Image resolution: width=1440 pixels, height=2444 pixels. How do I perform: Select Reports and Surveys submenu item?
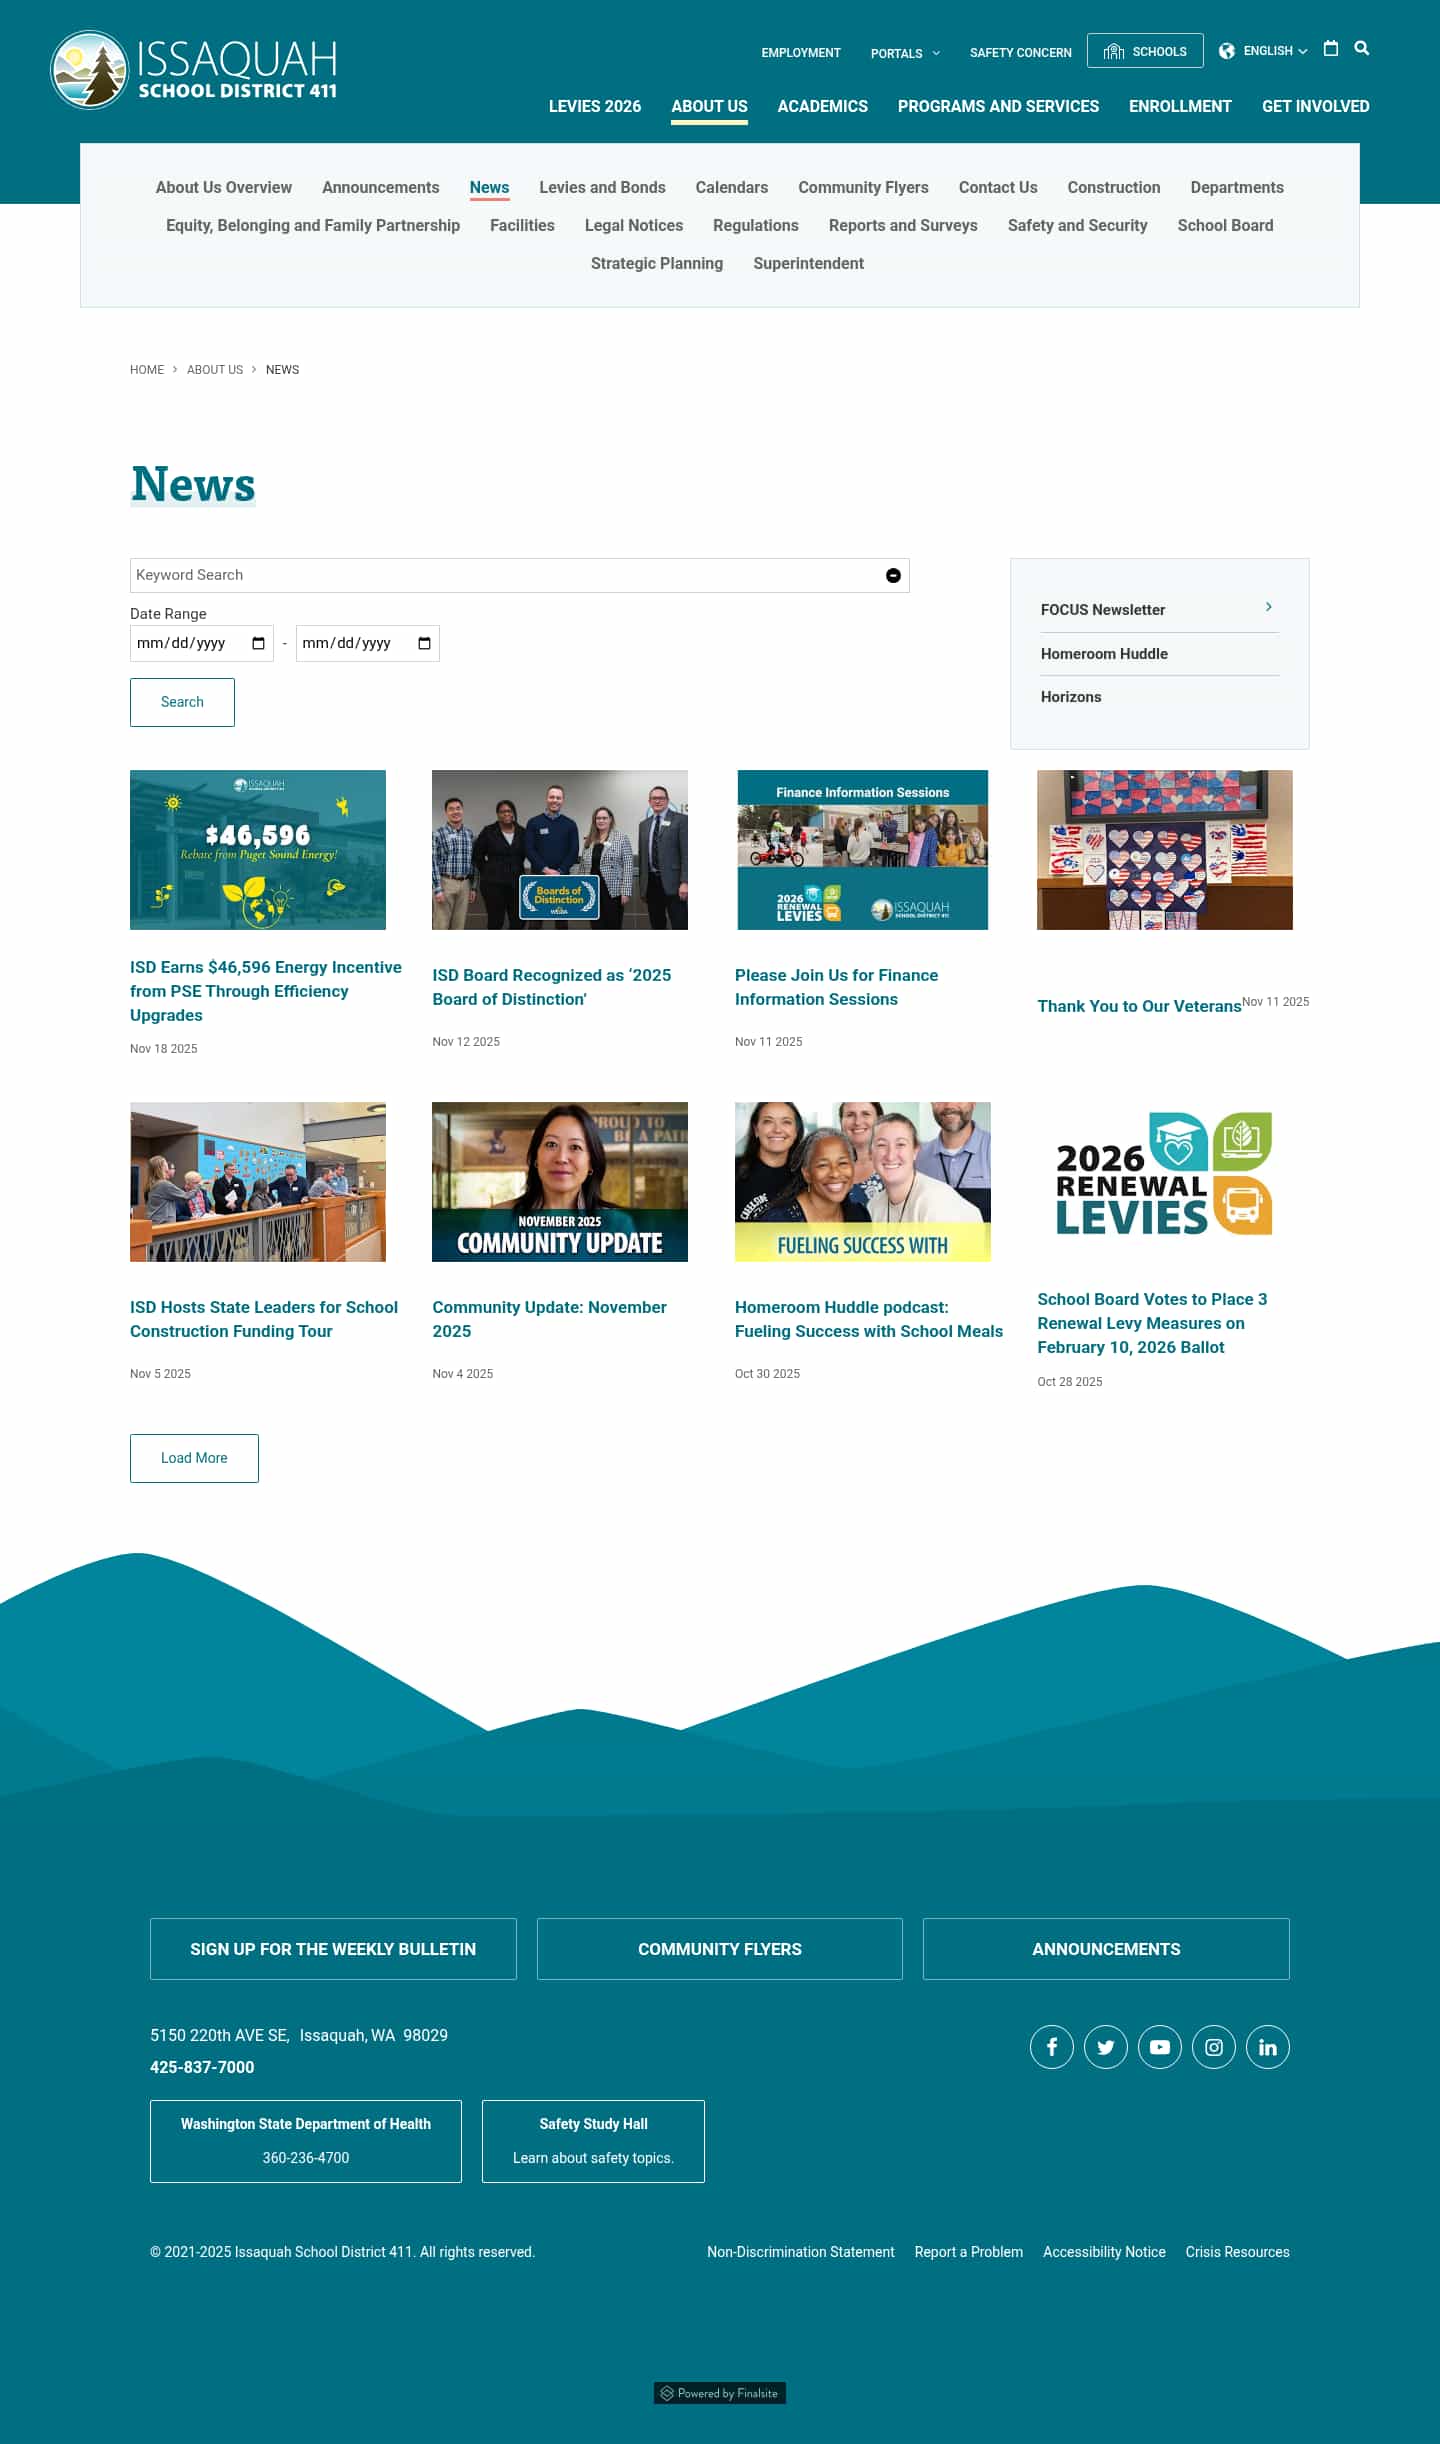point(903,226)
